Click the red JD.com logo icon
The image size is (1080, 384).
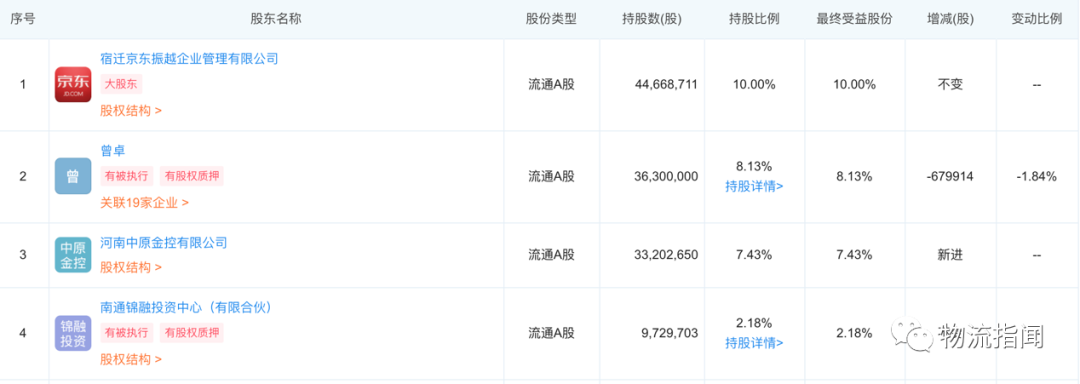coord(73,85)
